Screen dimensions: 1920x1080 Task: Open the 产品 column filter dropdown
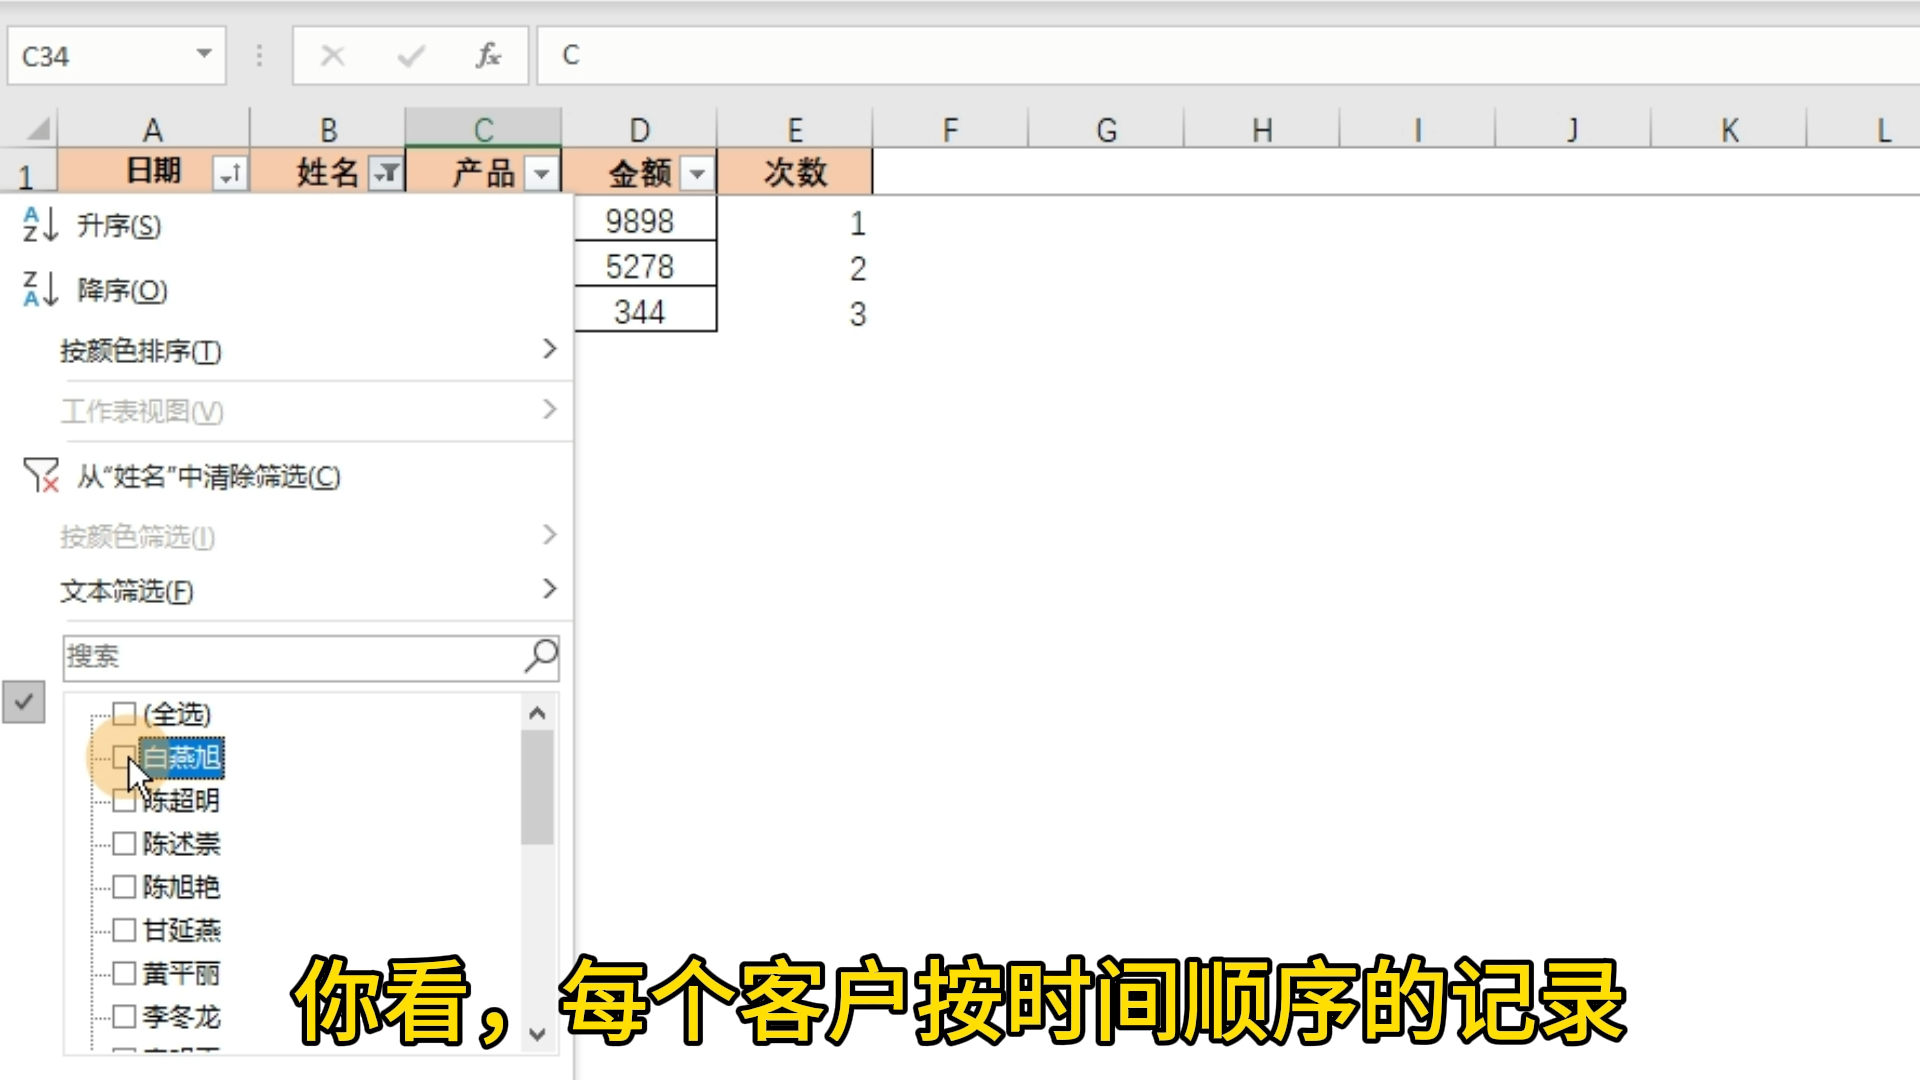coord(541,171)
